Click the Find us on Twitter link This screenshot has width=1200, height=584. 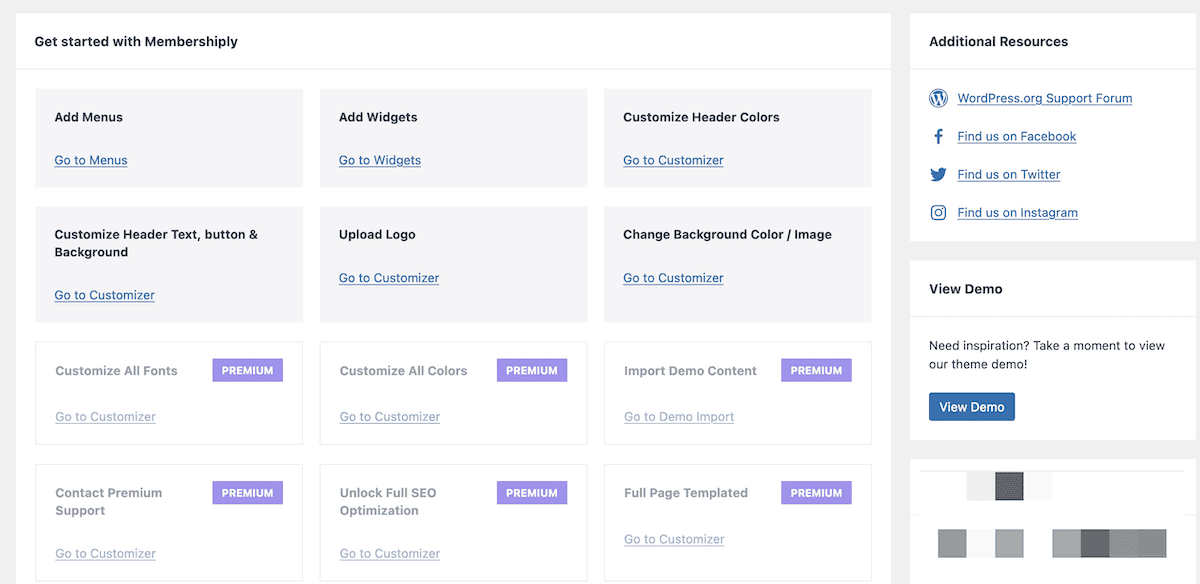click(1008, 174)
